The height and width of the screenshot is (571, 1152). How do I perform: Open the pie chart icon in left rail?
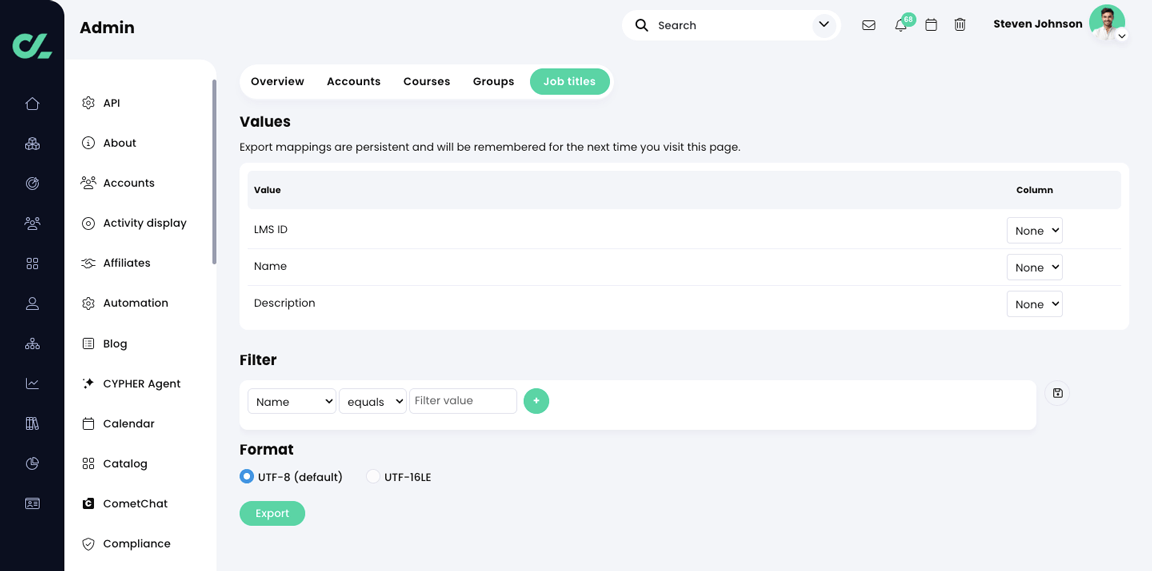[32, 463]
